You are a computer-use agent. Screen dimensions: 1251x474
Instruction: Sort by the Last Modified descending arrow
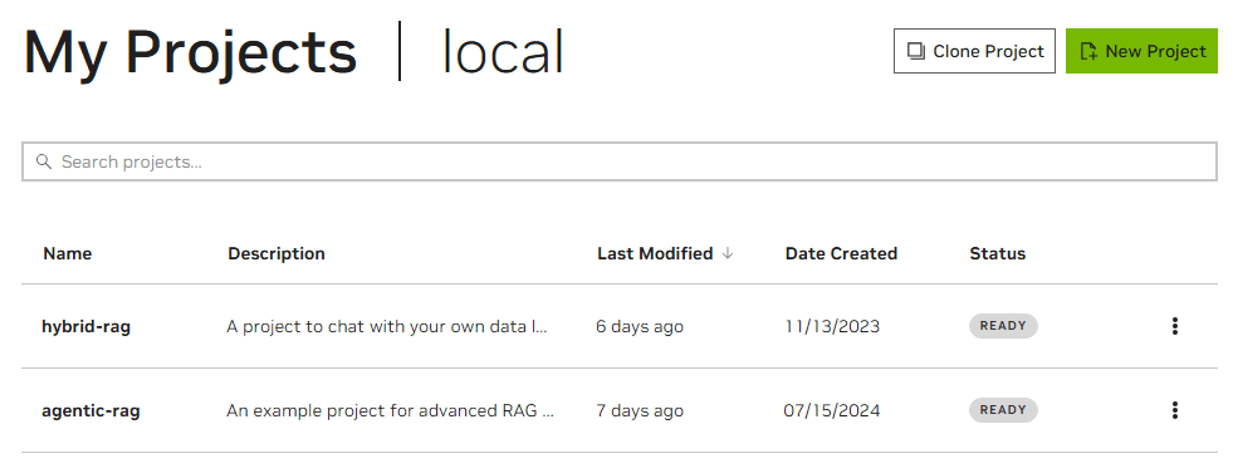pyautogui.click(x=727, y=254)
